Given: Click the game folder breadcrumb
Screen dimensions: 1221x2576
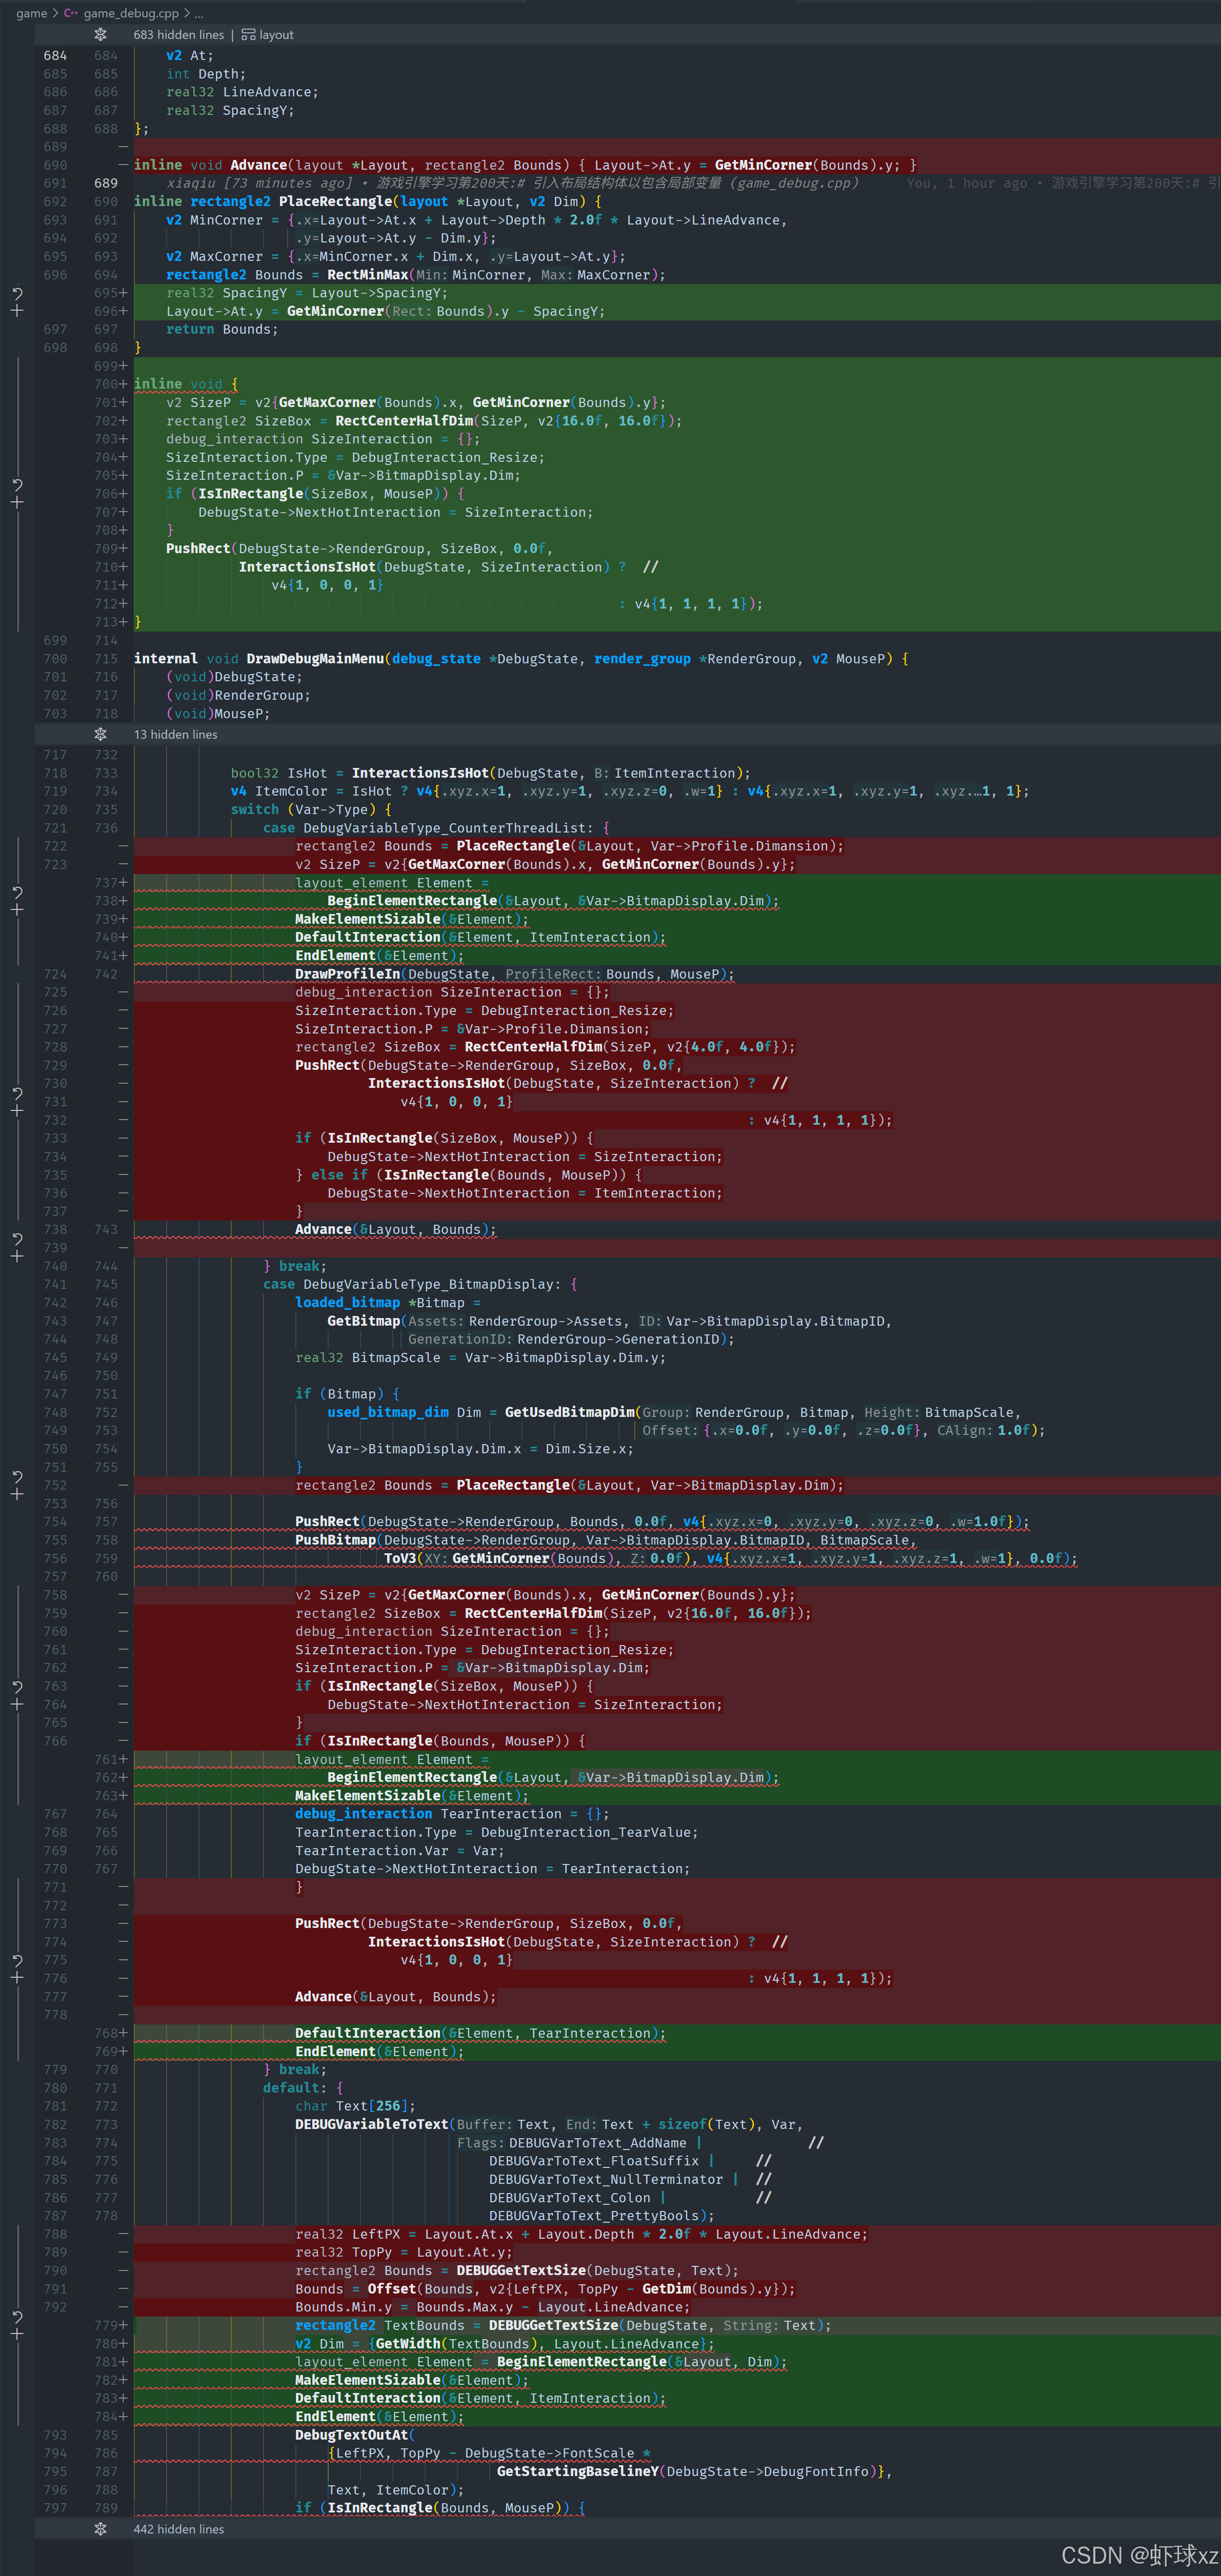Looking at the screenshot, I should pyautogui.click(x=31, y=13).
